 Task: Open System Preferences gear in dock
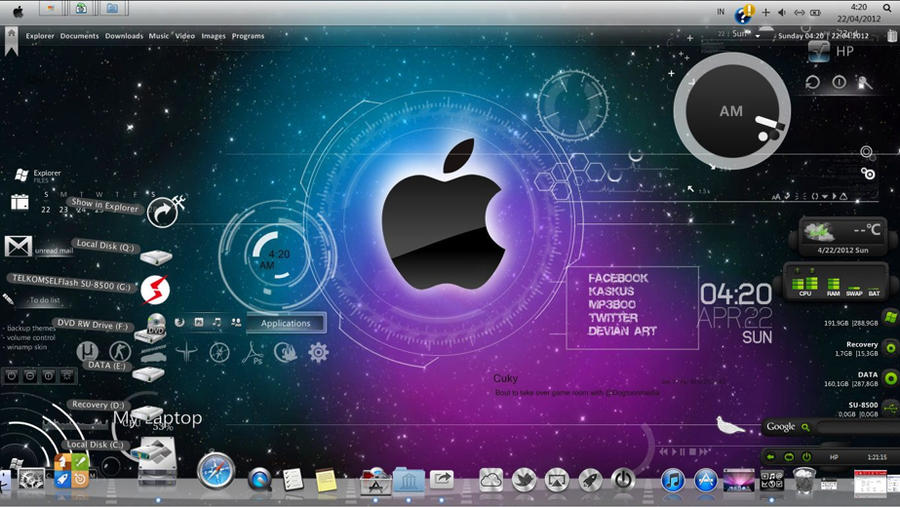(x=31, y=478)
